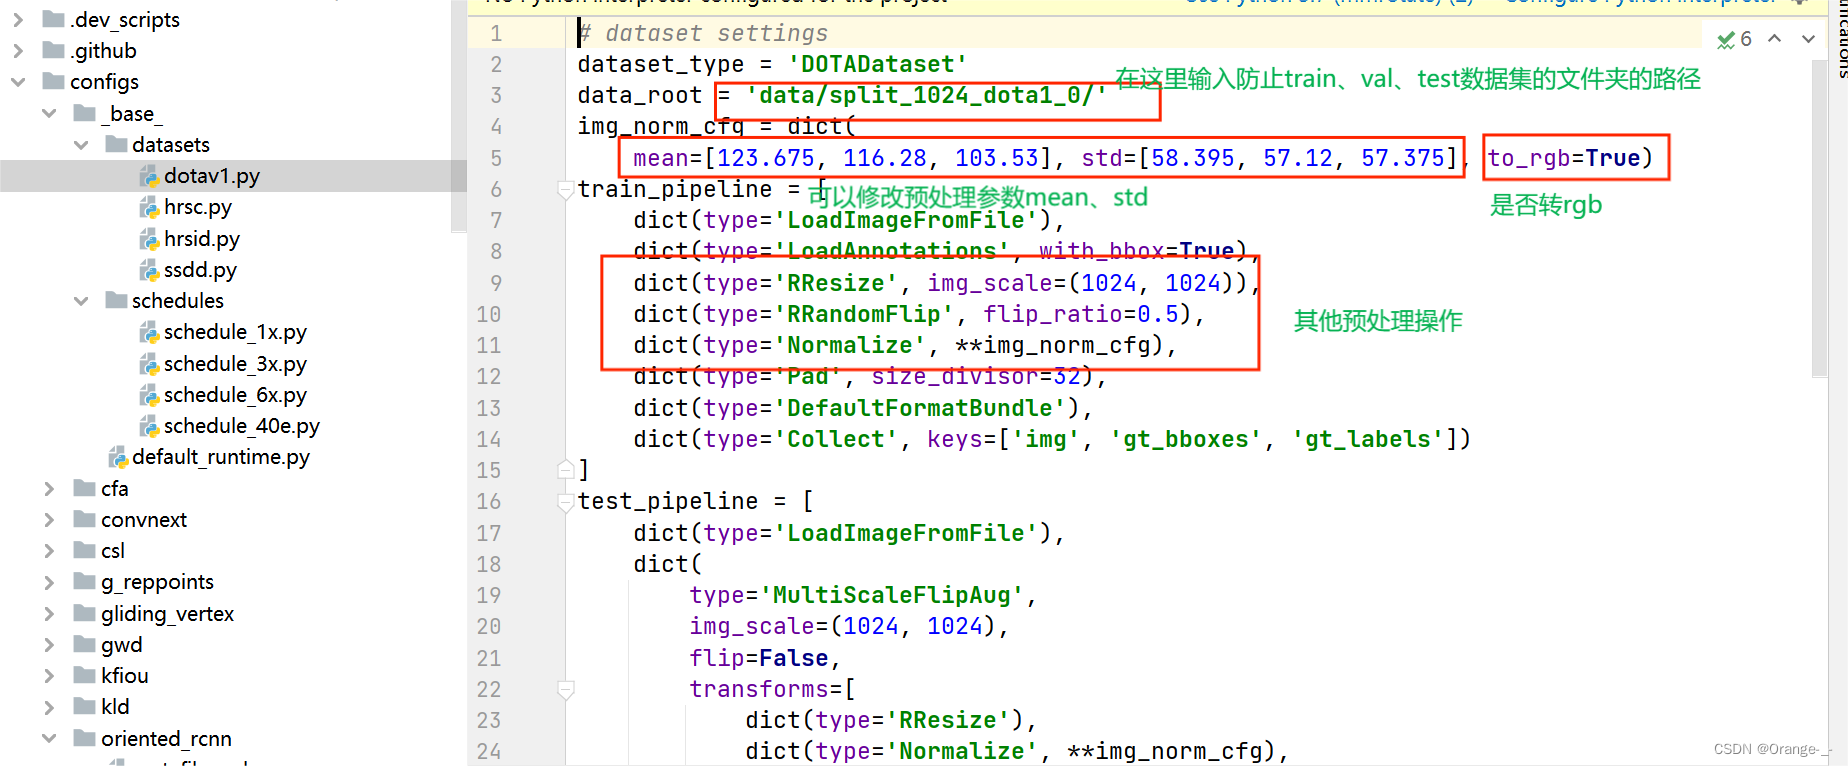Screen dimensions: 1848x766
Task: Expand the kfiou folder arrow
Action: point(49,676)
